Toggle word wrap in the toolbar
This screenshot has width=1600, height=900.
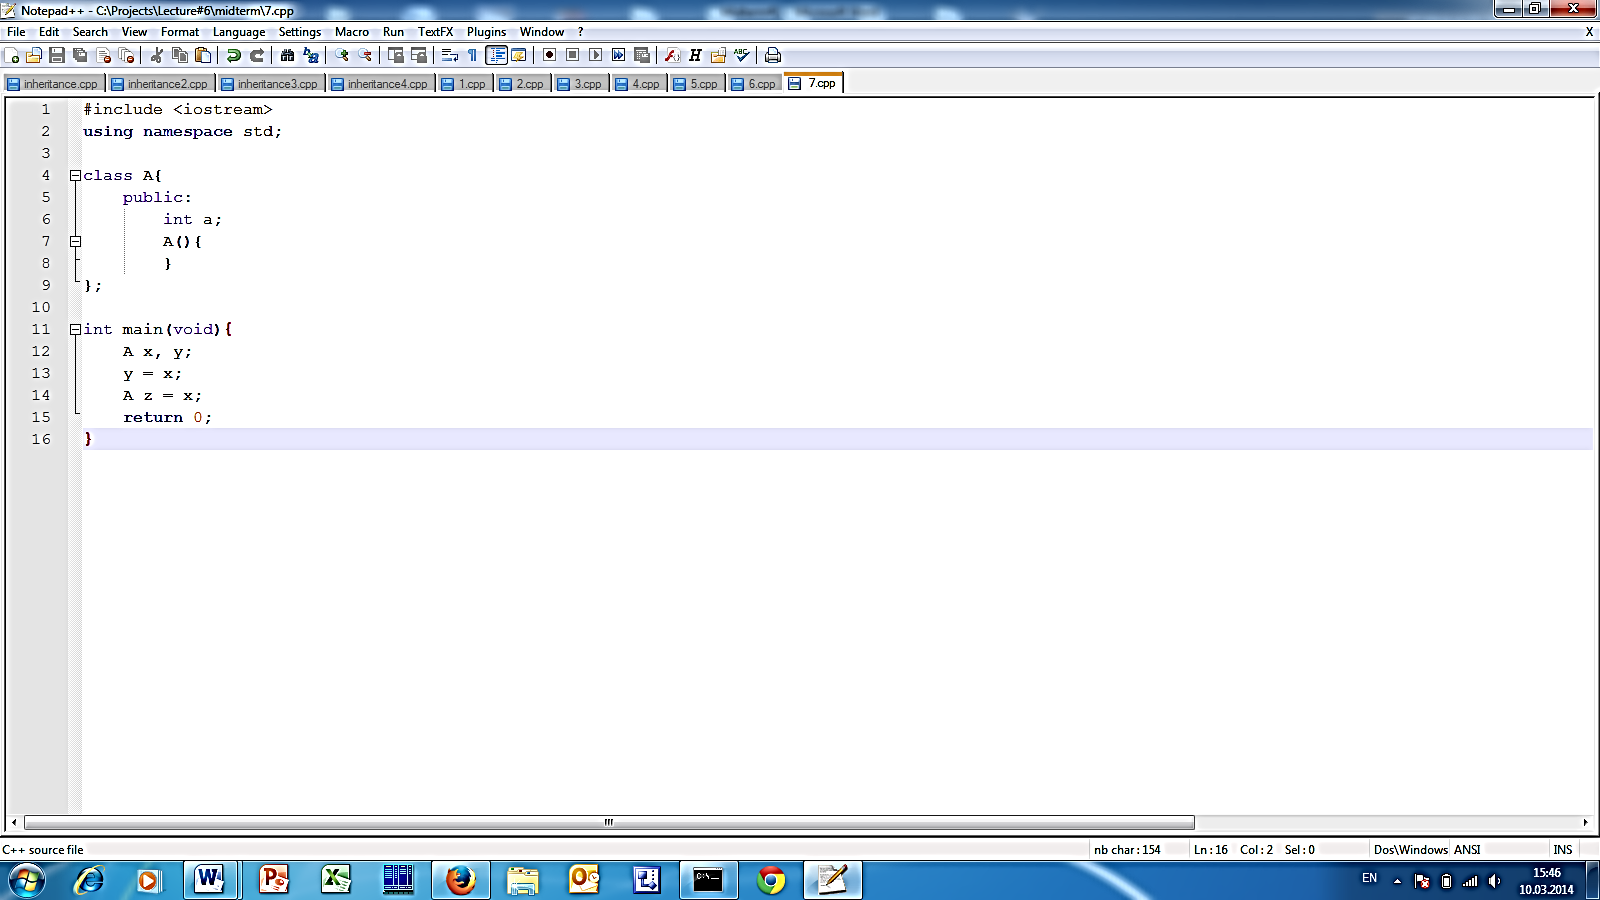pos(450,55)
